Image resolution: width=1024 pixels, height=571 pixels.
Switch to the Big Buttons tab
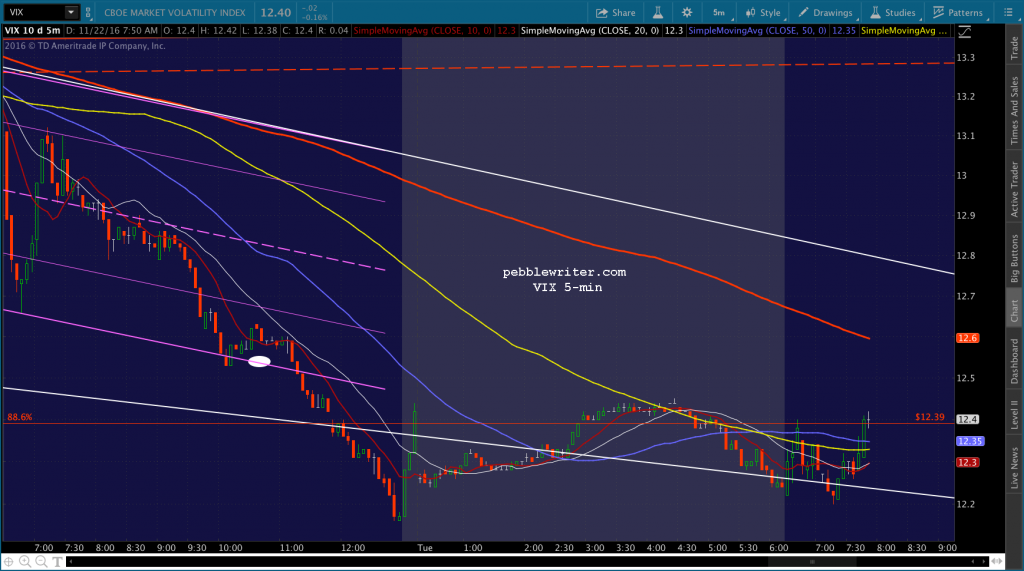coord(1014,259)
